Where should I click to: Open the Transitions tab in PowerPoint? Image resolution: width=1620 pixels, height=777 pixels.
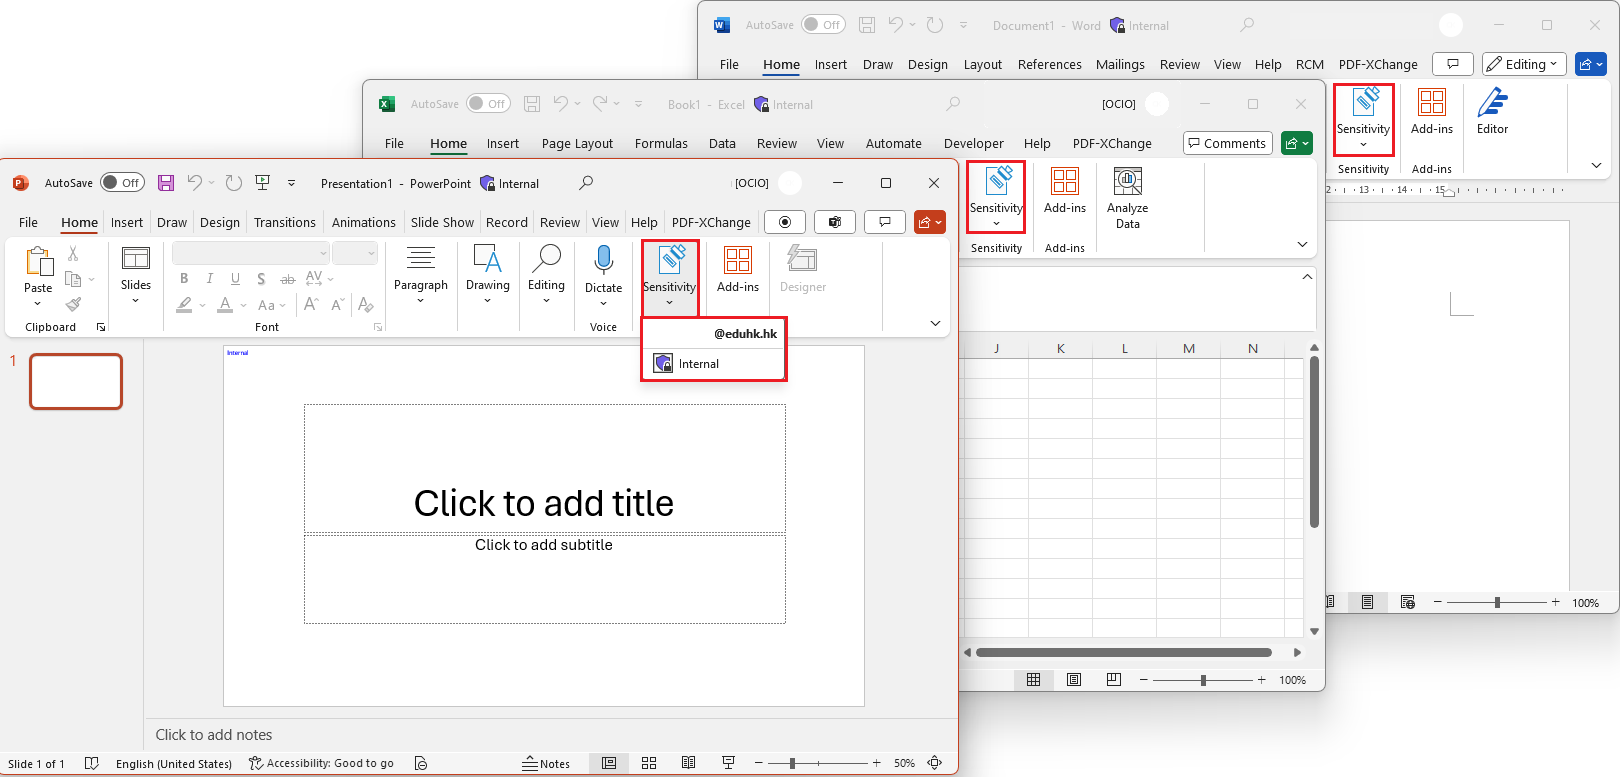(x=284, y=222)
